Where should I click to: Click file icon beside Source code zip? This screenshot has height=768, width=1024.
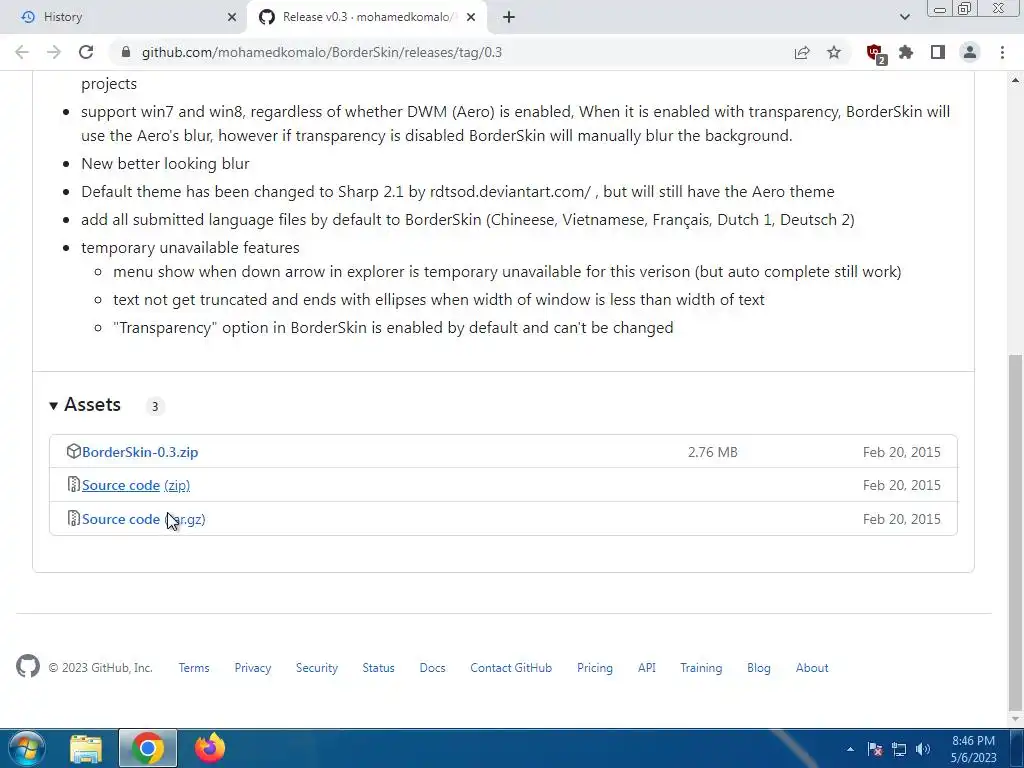click(x=74, y=485)
